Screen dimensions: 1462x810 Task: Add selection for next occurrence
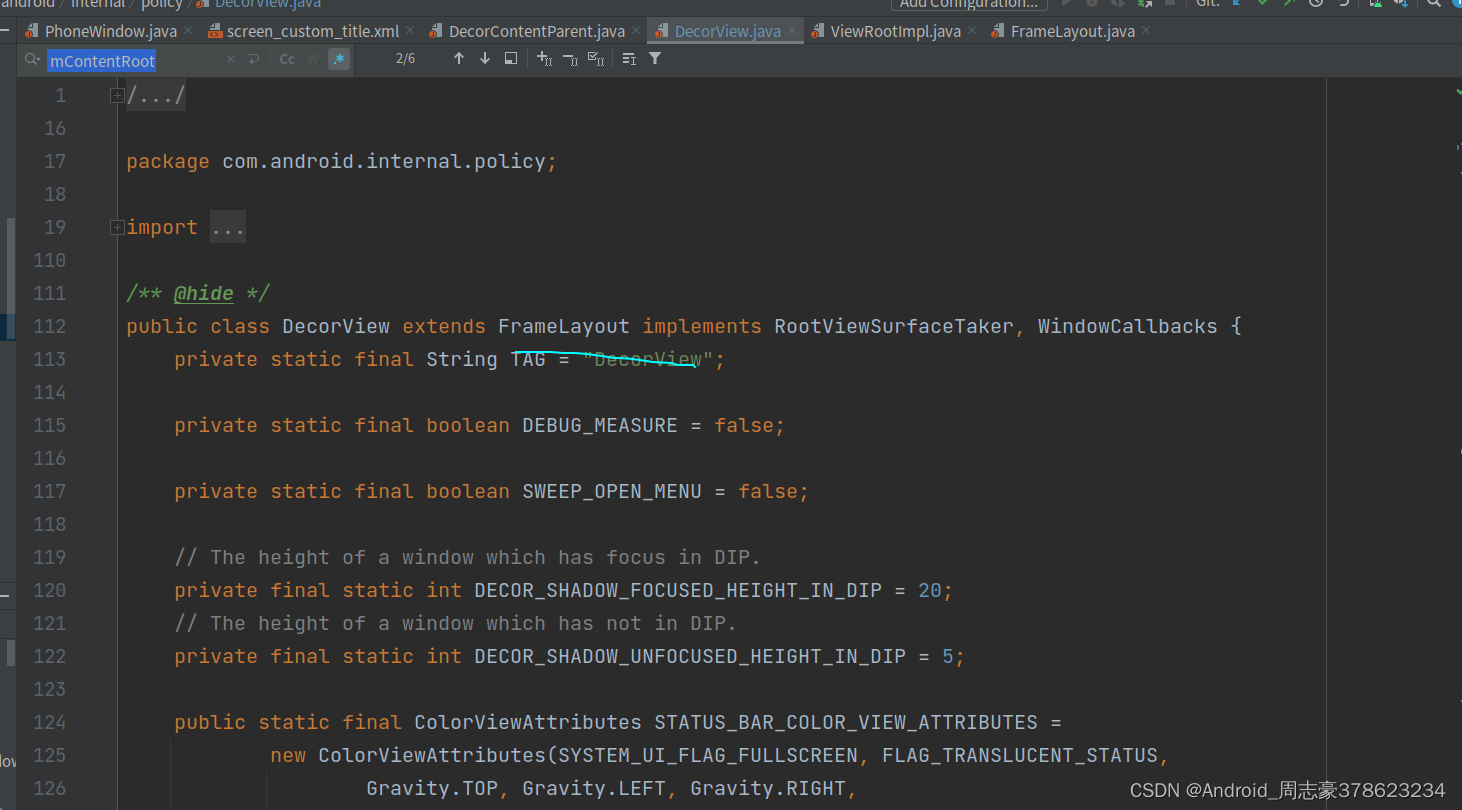[544, 59]
